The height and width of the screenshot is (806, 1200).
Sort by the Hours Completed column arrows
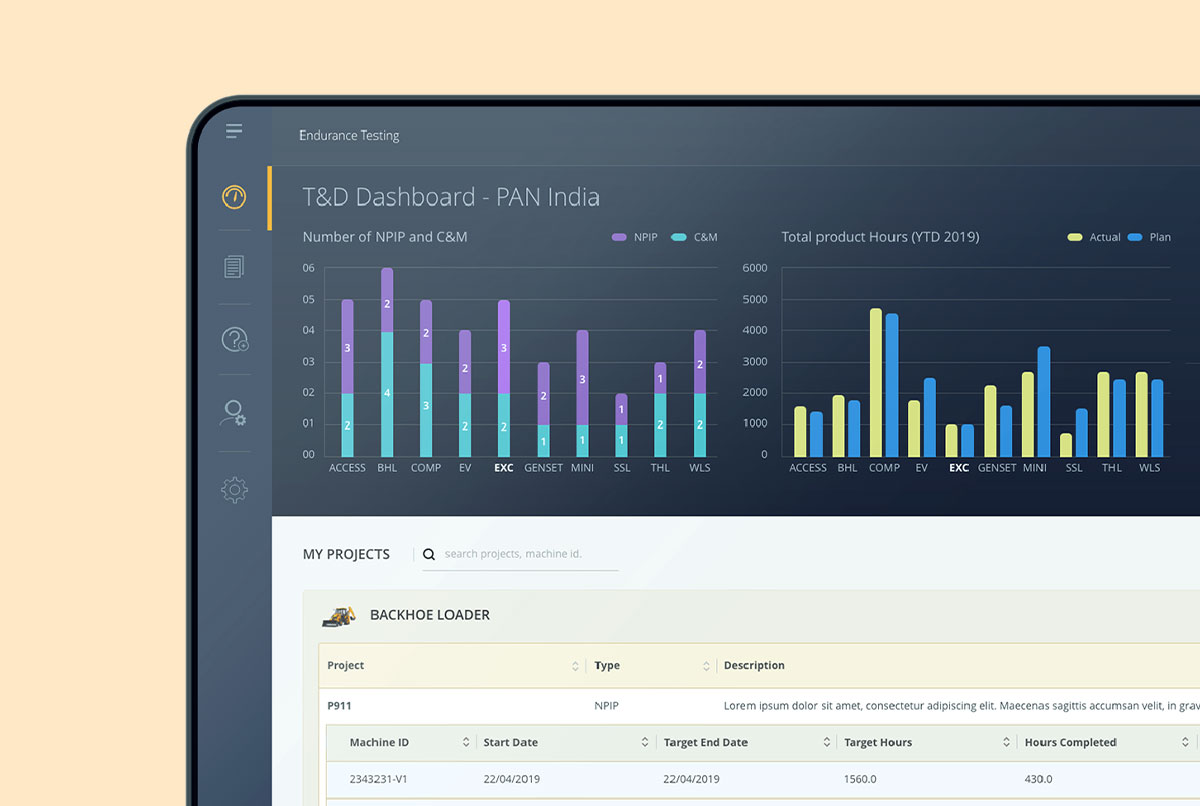tap(1186, 743)
